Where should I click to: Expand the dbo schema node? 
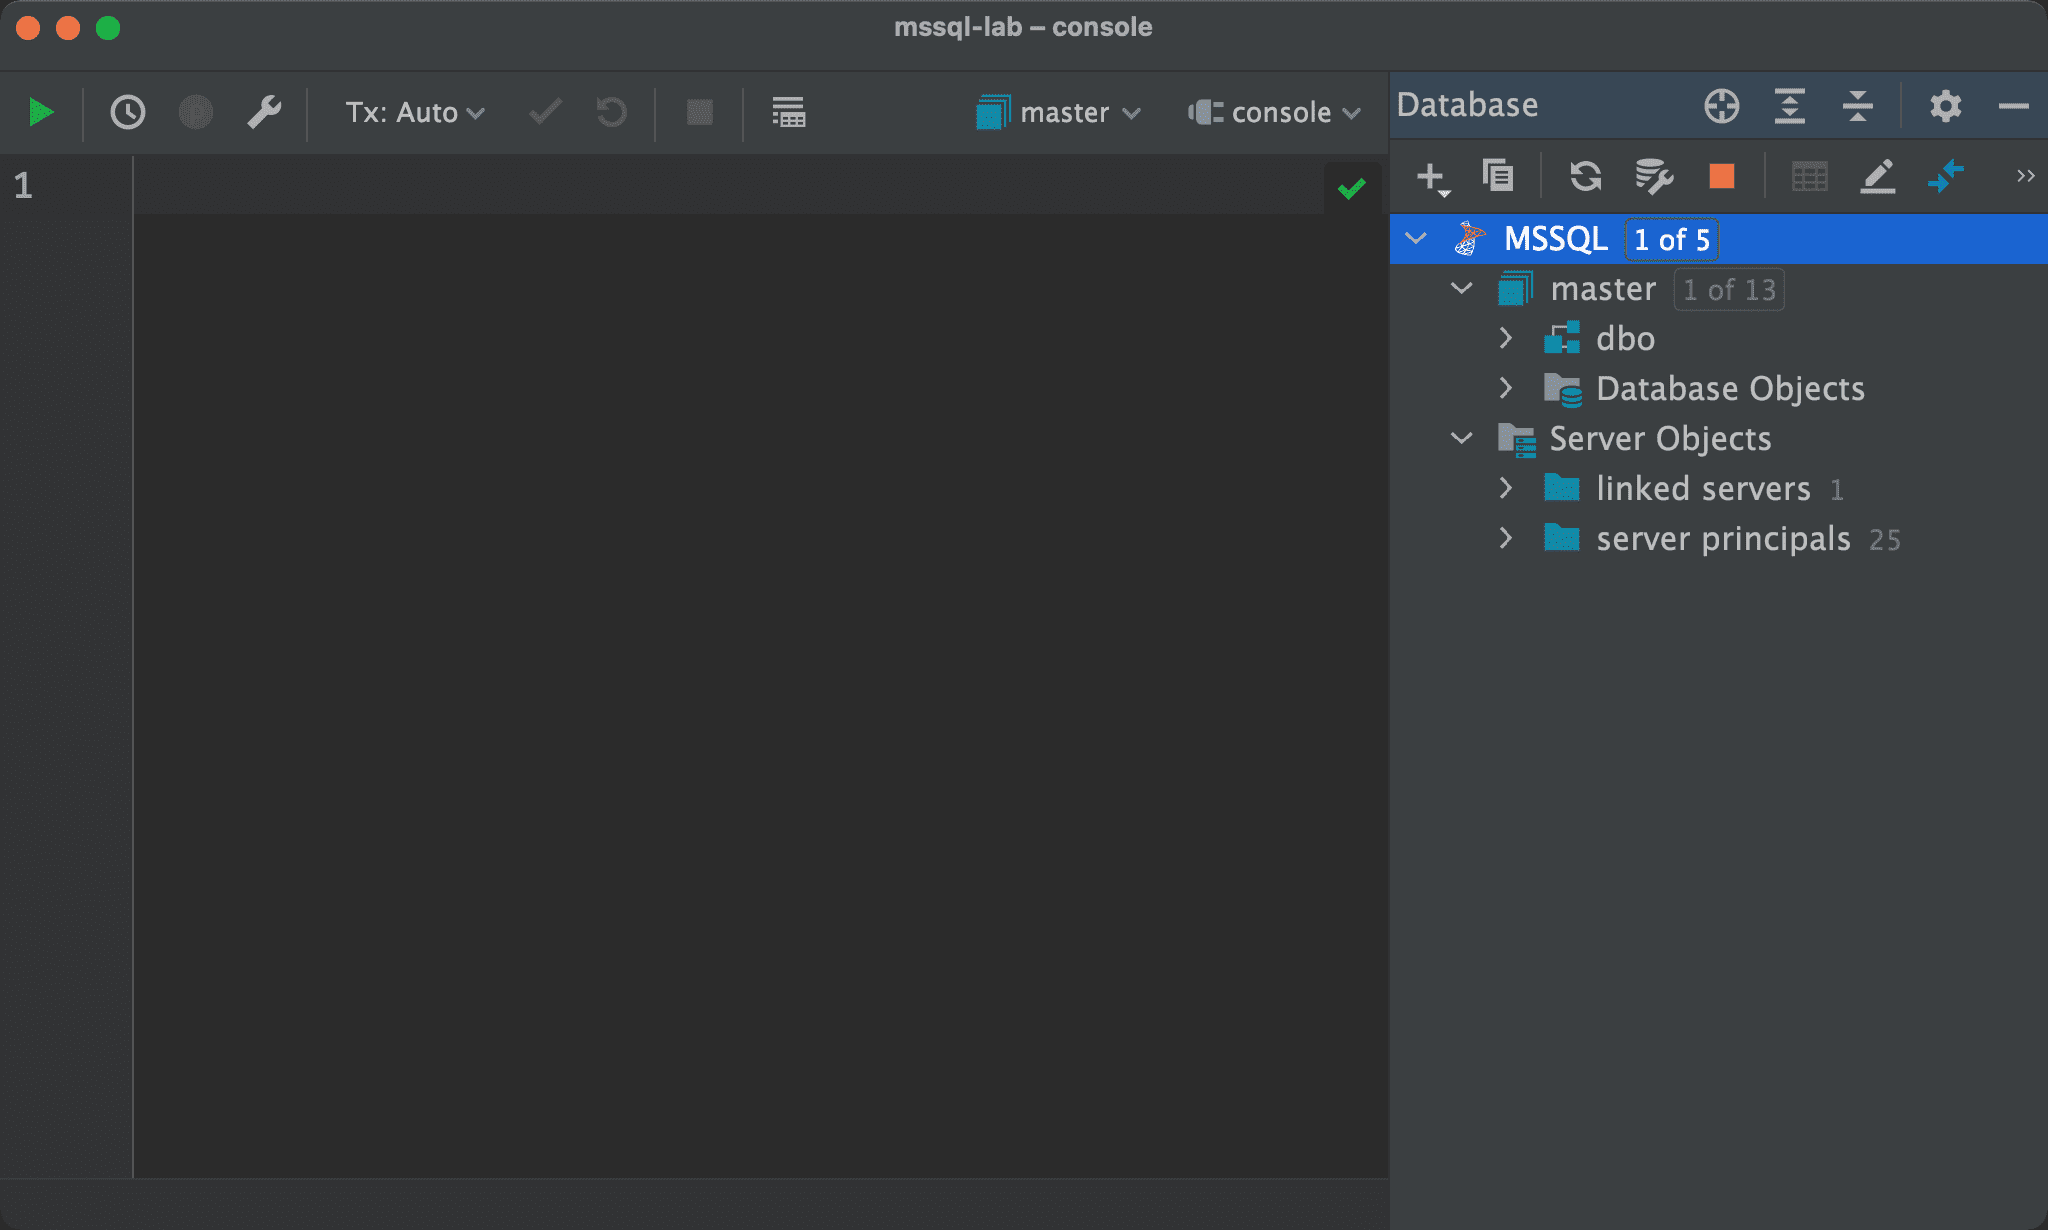pos(1506,338)
